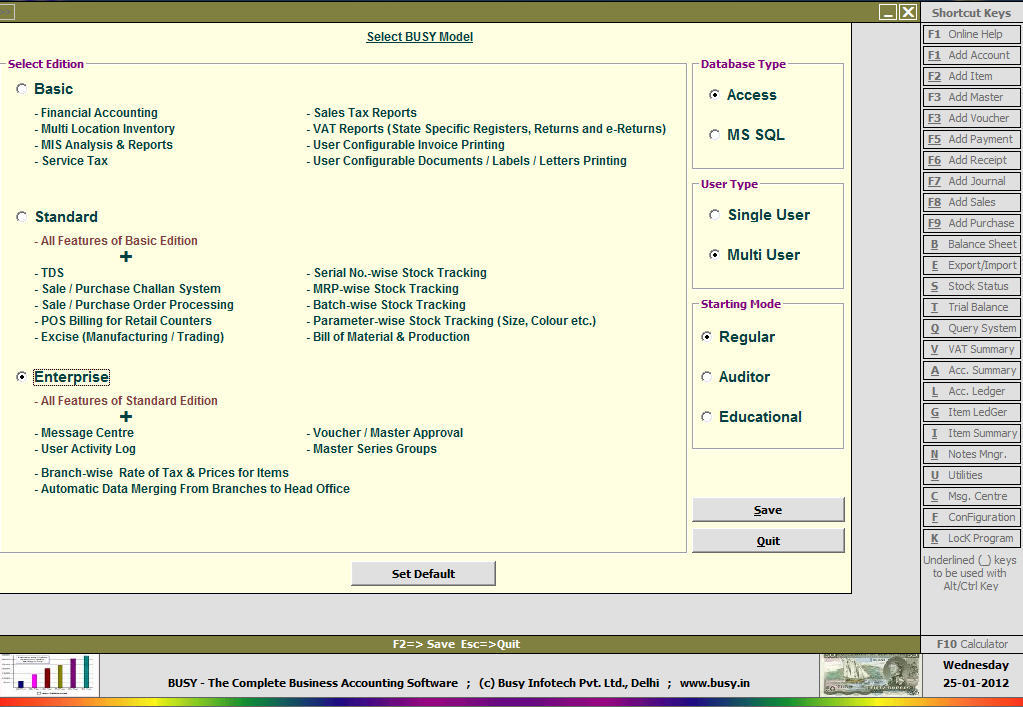Select the Basic edition radio button
The image size is (1023, 707).
coord(22,89)
